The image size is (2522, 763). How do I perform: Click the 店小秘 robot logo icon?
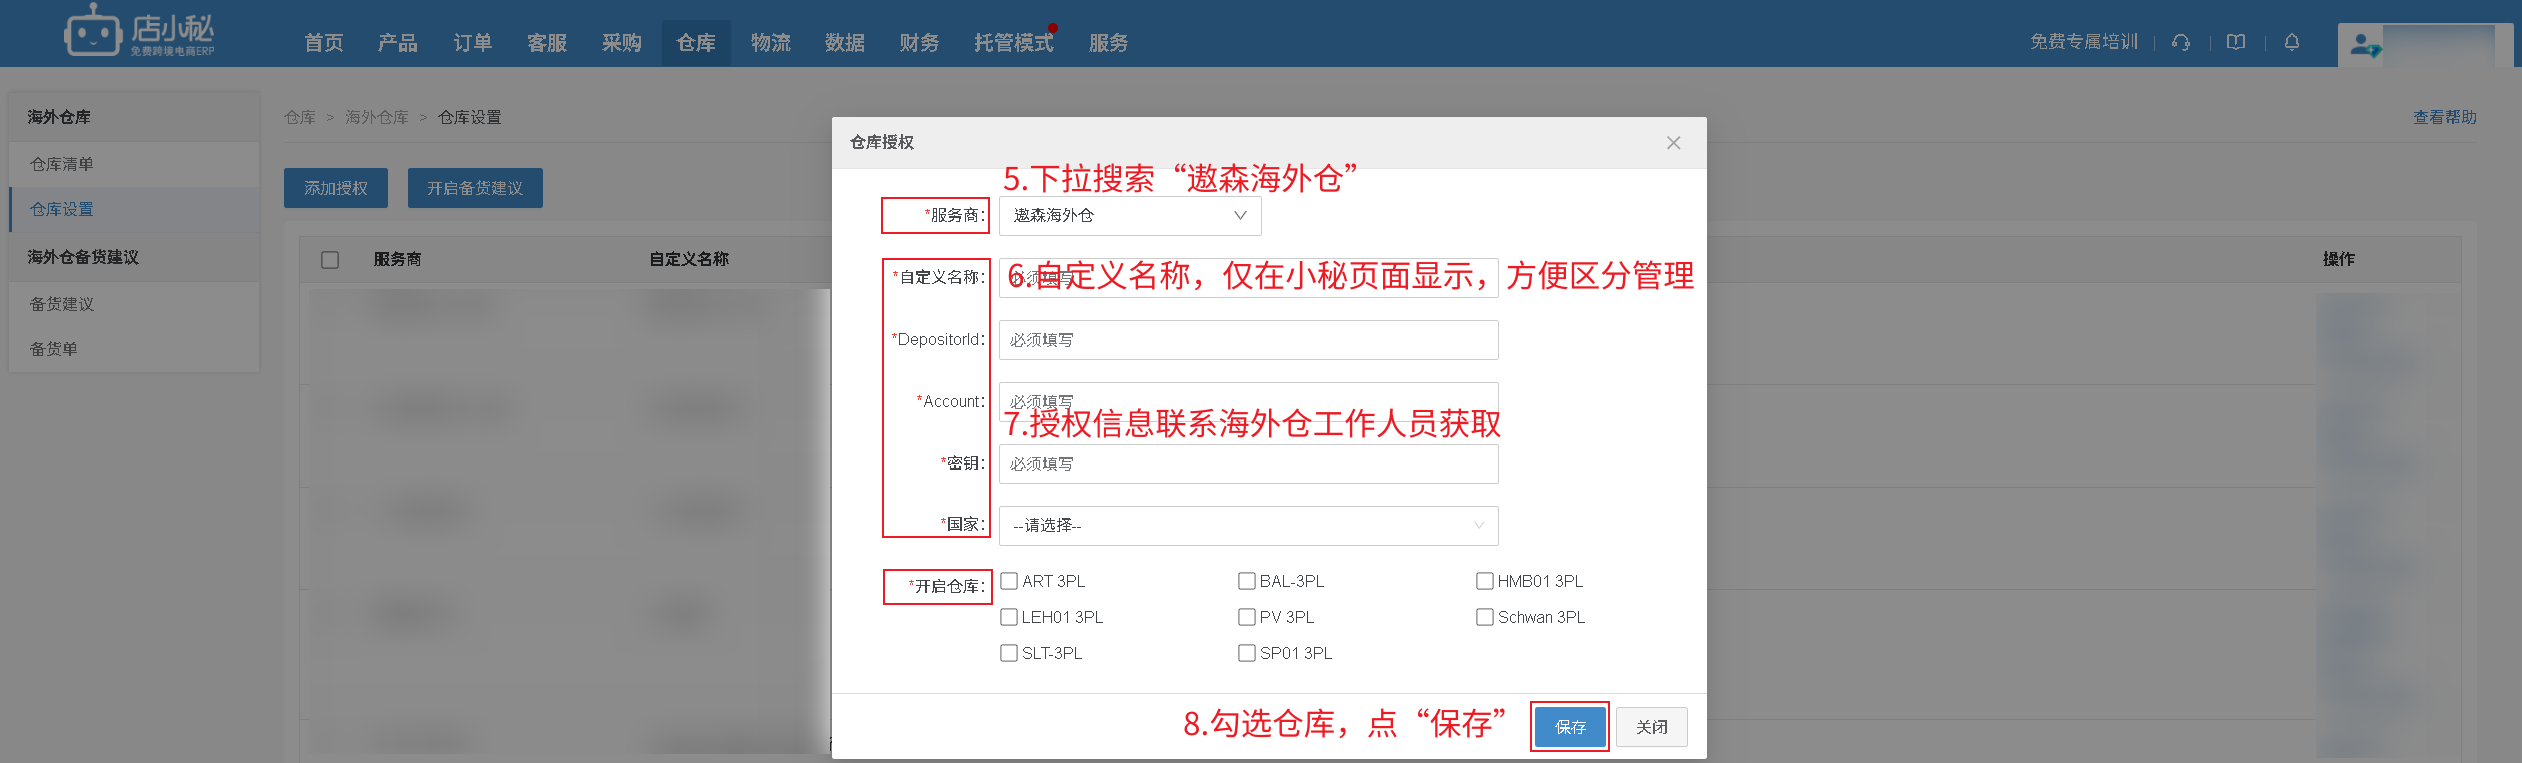tap(93, 32)
